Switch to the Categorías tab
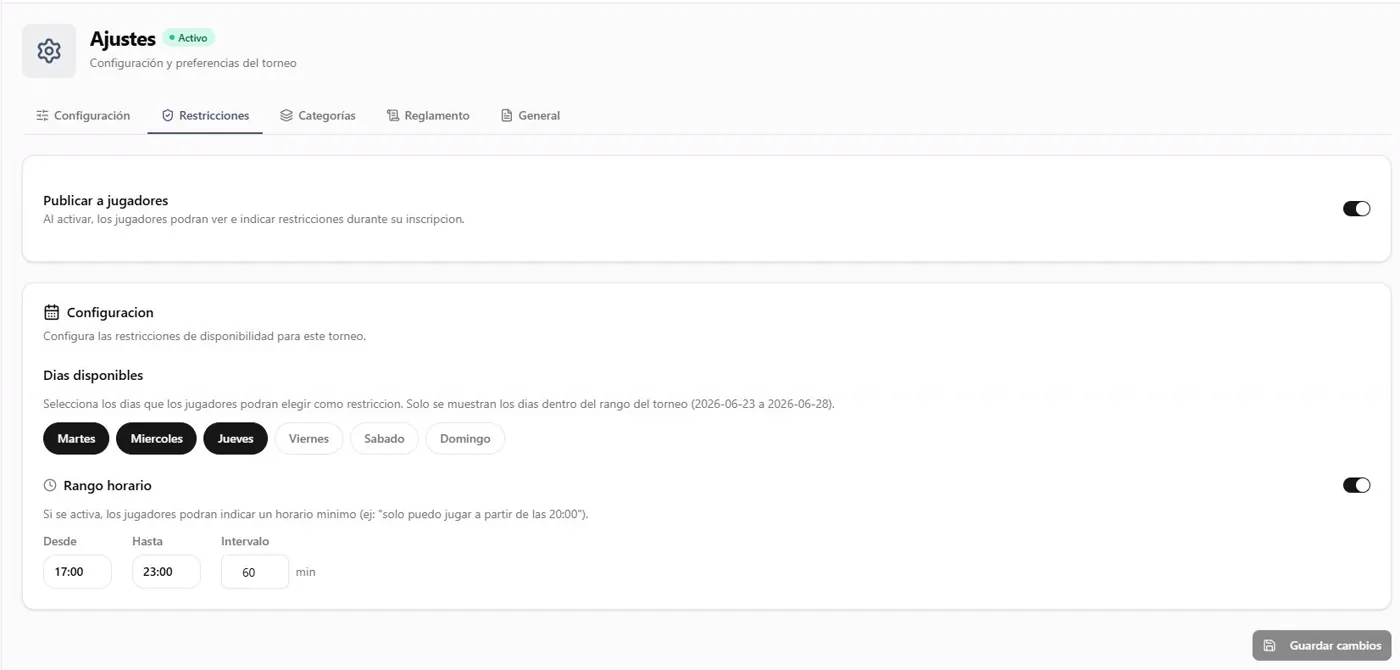Screen dimensions: 1400x670 [318, 115]
